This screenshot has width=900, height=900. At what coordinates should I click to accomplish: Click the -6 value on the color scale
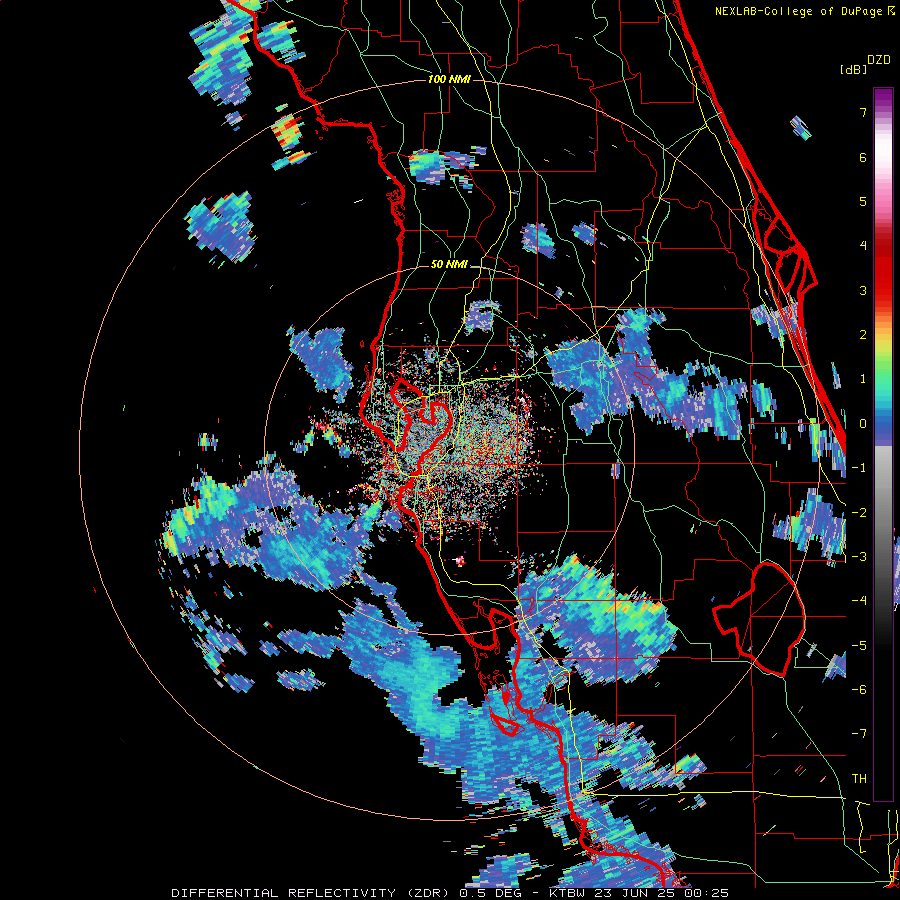tap(859, 690)
